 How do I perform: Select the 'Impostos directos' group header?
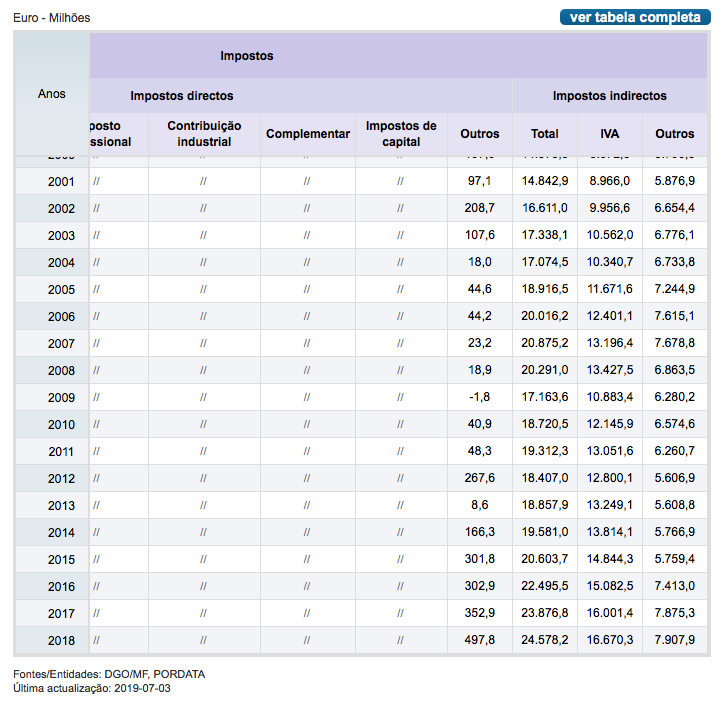(182, 96)
